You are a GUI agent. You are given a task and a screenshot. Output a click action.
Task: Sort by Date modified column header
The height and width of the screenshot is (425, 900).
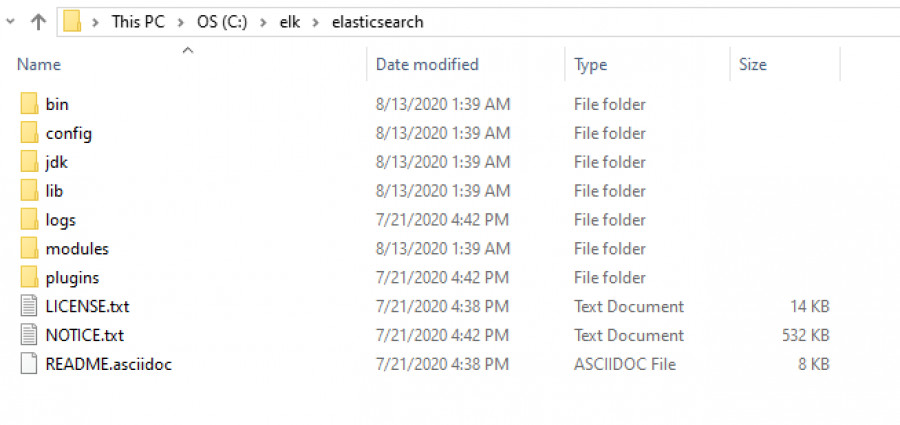click(427, 65)
